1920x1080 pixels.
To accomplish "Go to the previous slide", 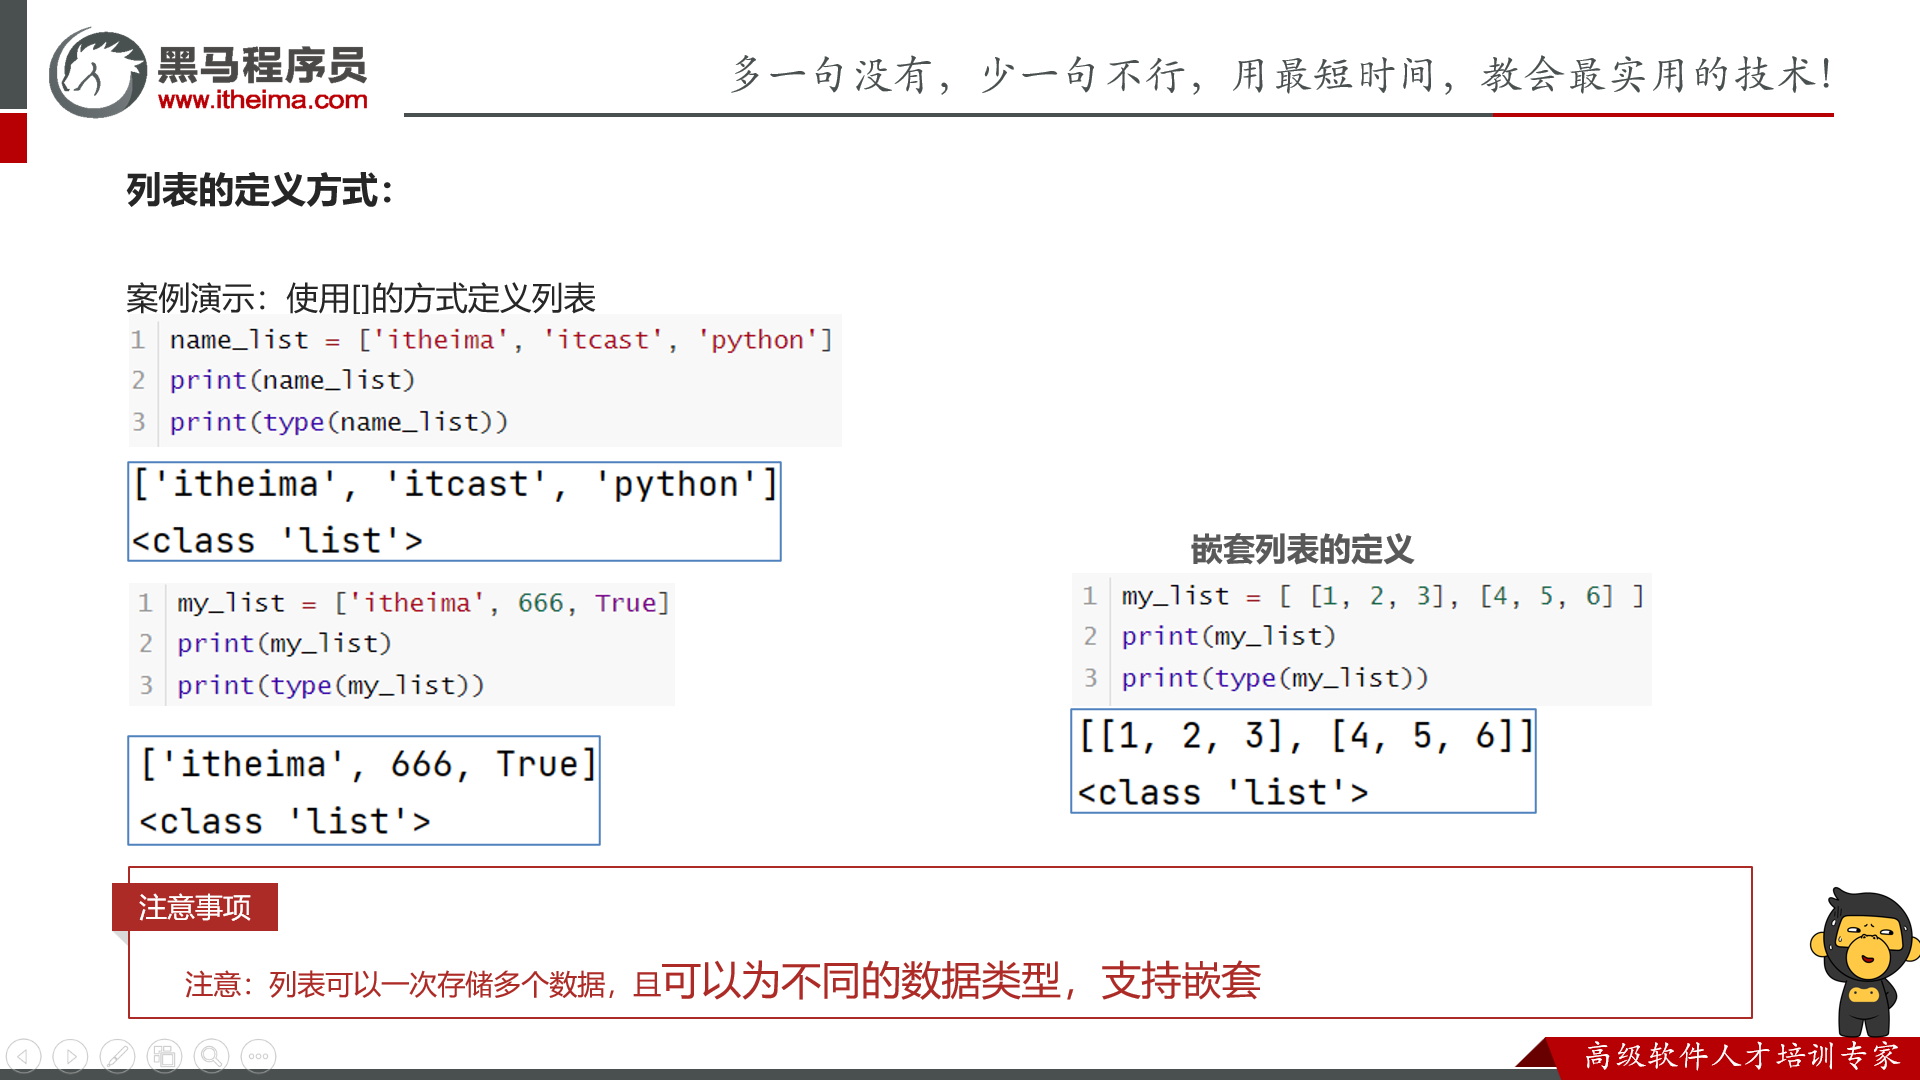I will [x=24, y=1056].
